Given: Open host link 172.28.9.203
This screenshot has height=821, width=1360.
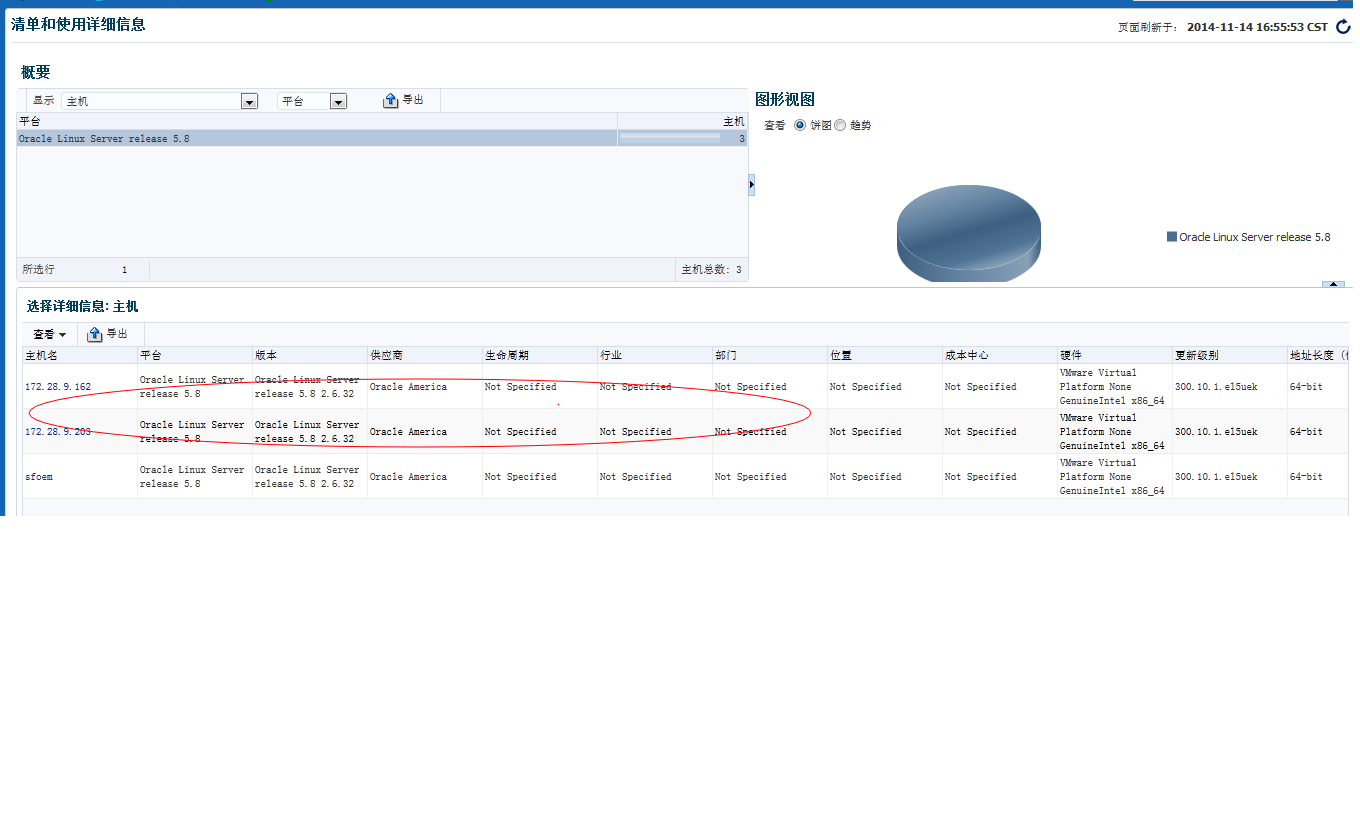Looking at the screenshot, I should (x=58, y=432).
